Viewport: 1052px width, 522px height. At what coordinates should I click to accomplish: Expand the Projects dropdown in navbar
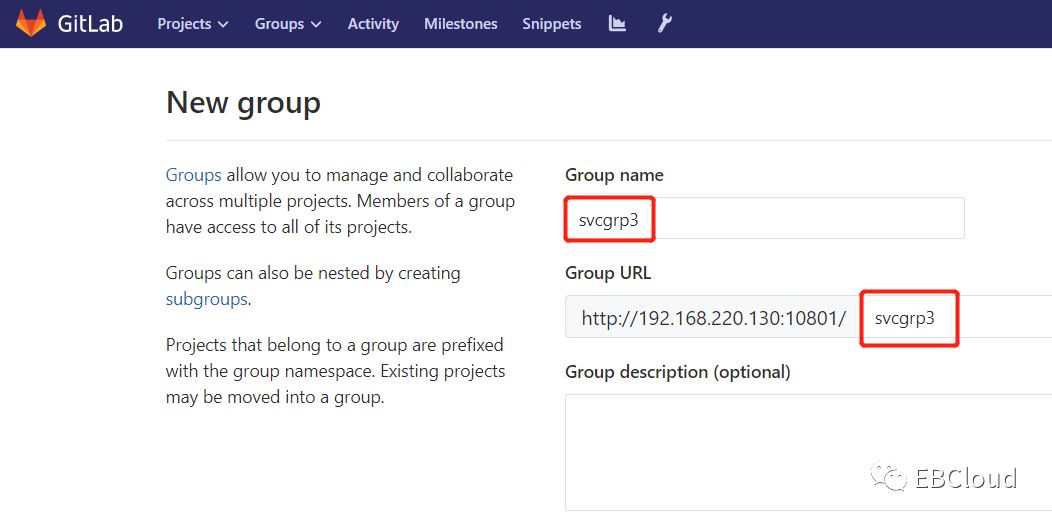pos(192,24)
